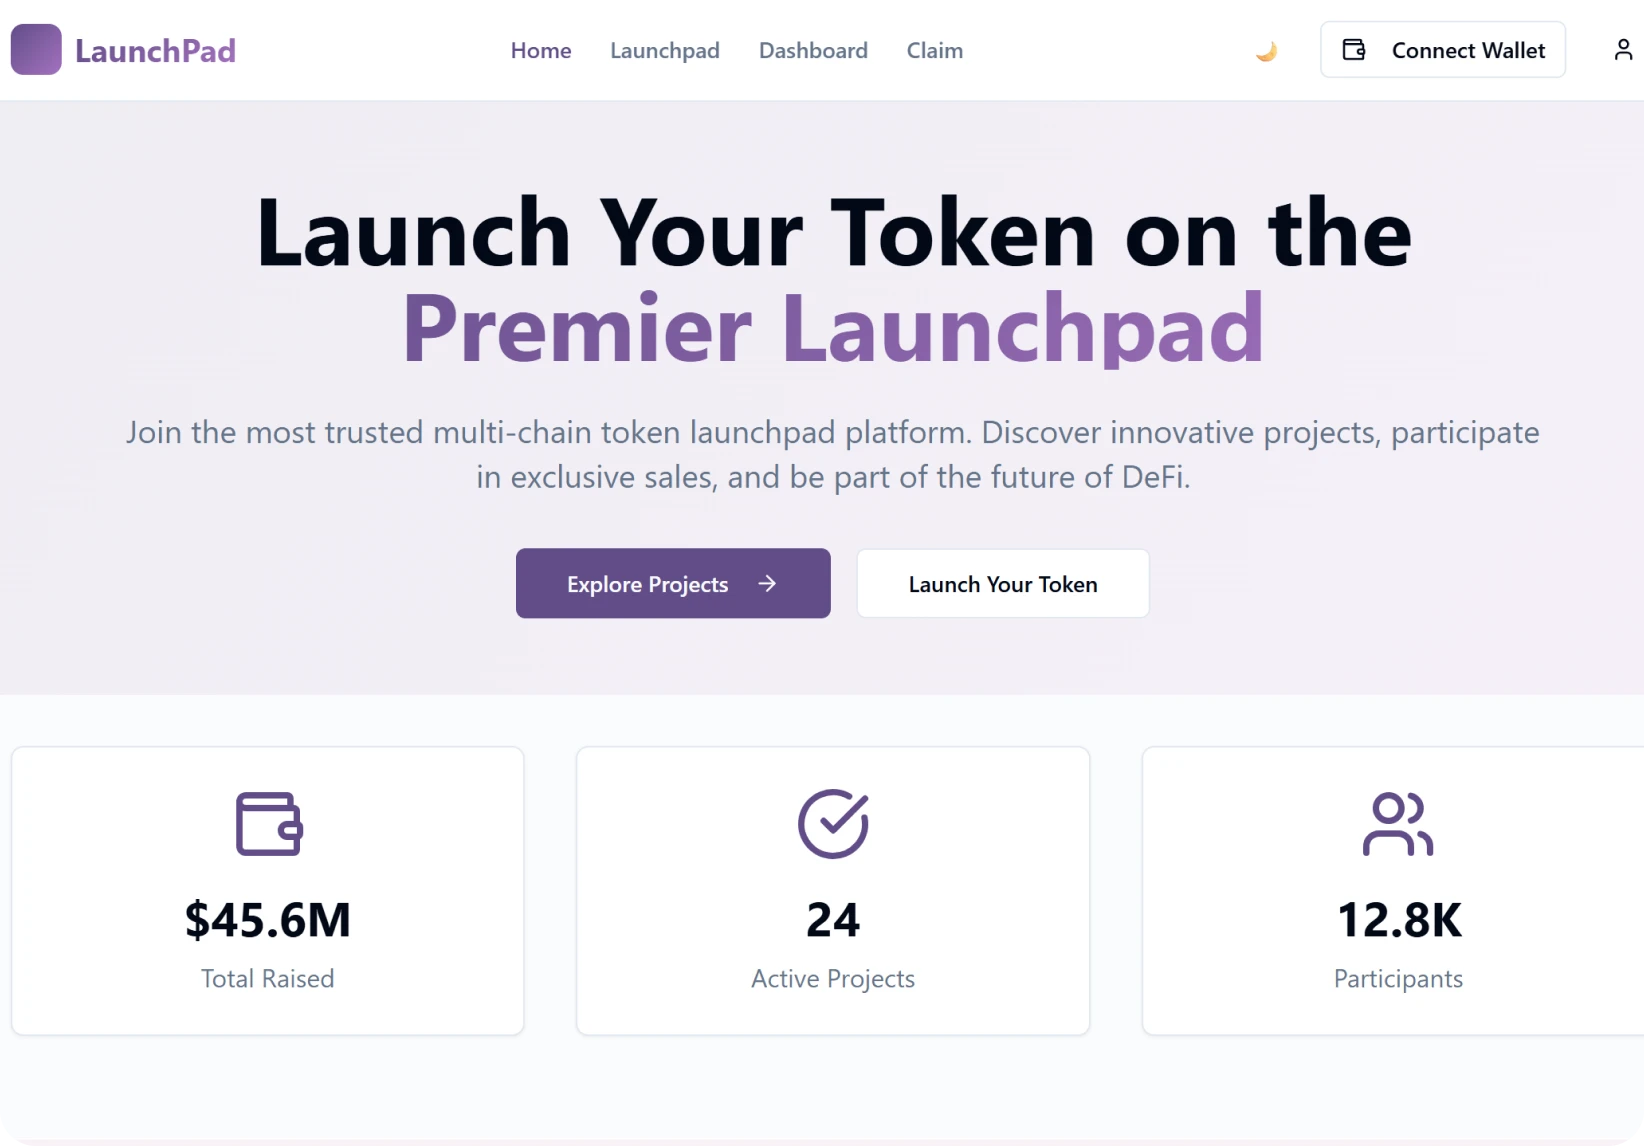1644x1146 pixels.
Task: Click the $45.6M Total Raised stat card
Action: pyautogui.click(x=267, y=890)
